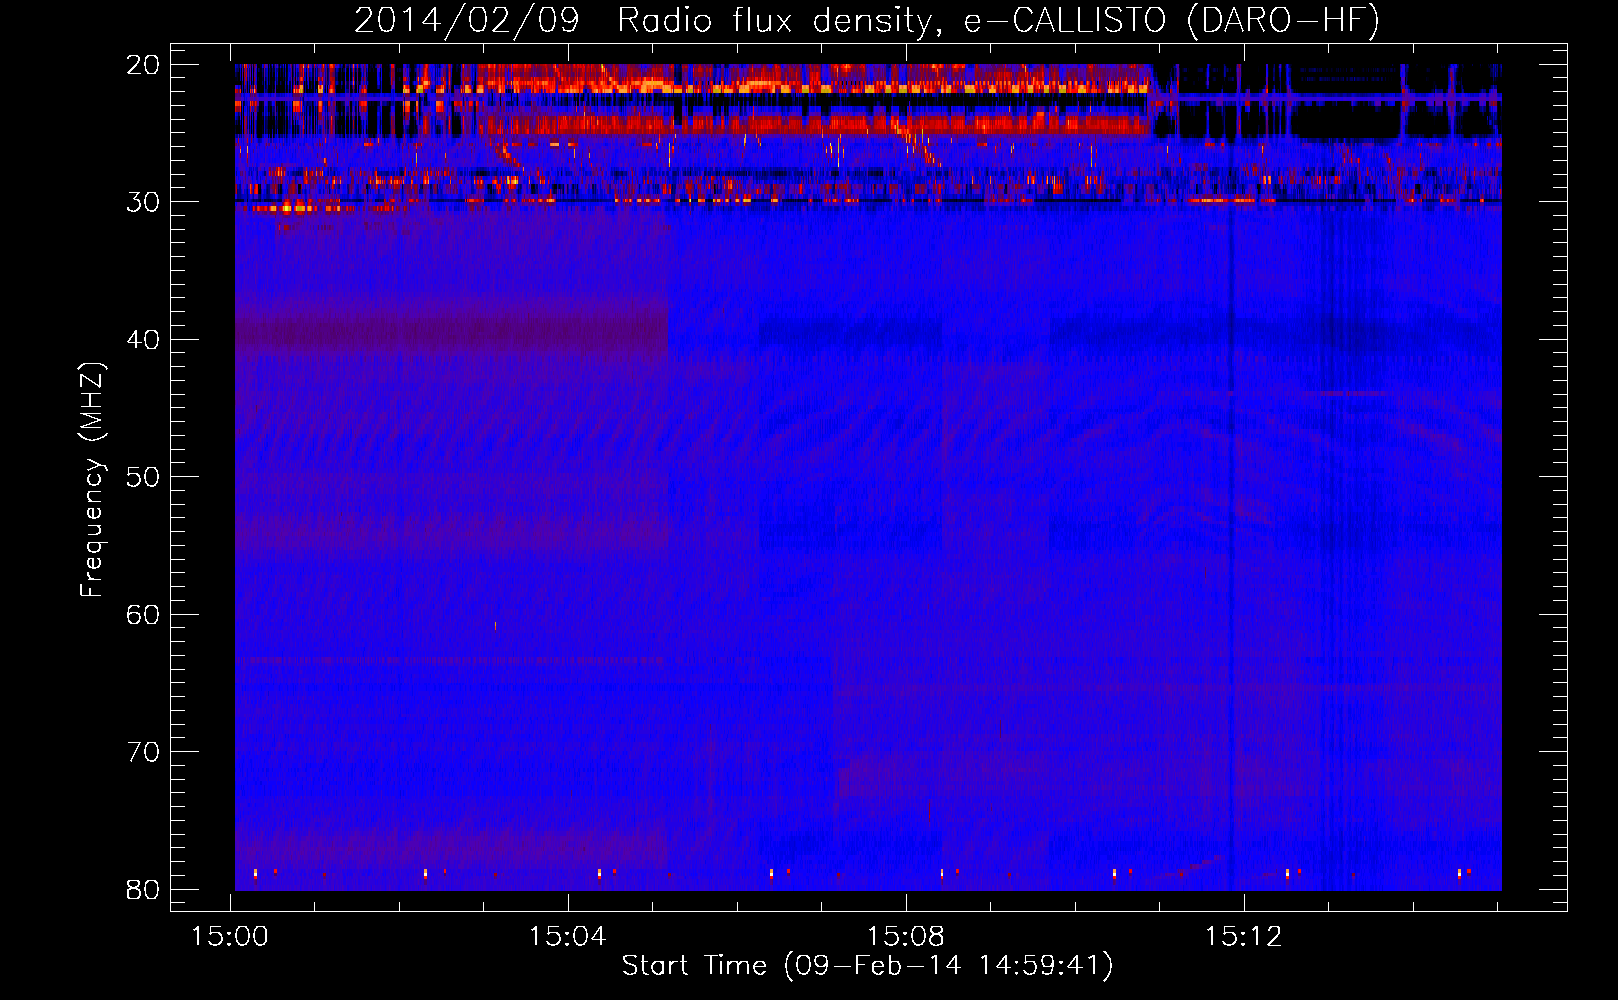Click the 'Start Time (09-Feb-14 14:59:41)' x-axis label

(x=867, y=966)
